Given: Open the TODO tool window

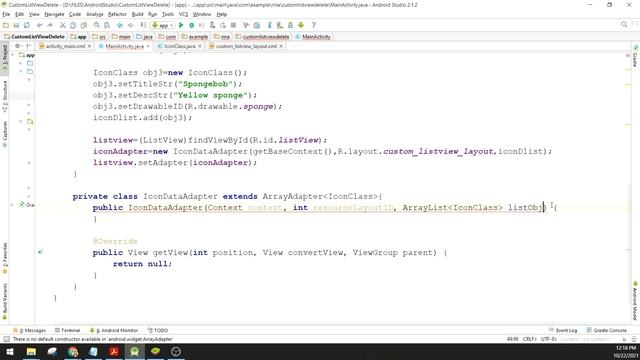Looking at the screenshot, I should (158, 330).
